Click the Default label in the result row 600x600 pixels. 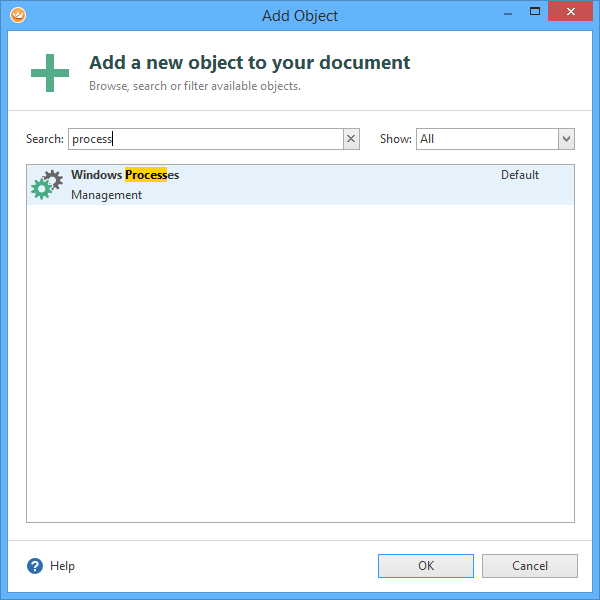click(520, 175)
